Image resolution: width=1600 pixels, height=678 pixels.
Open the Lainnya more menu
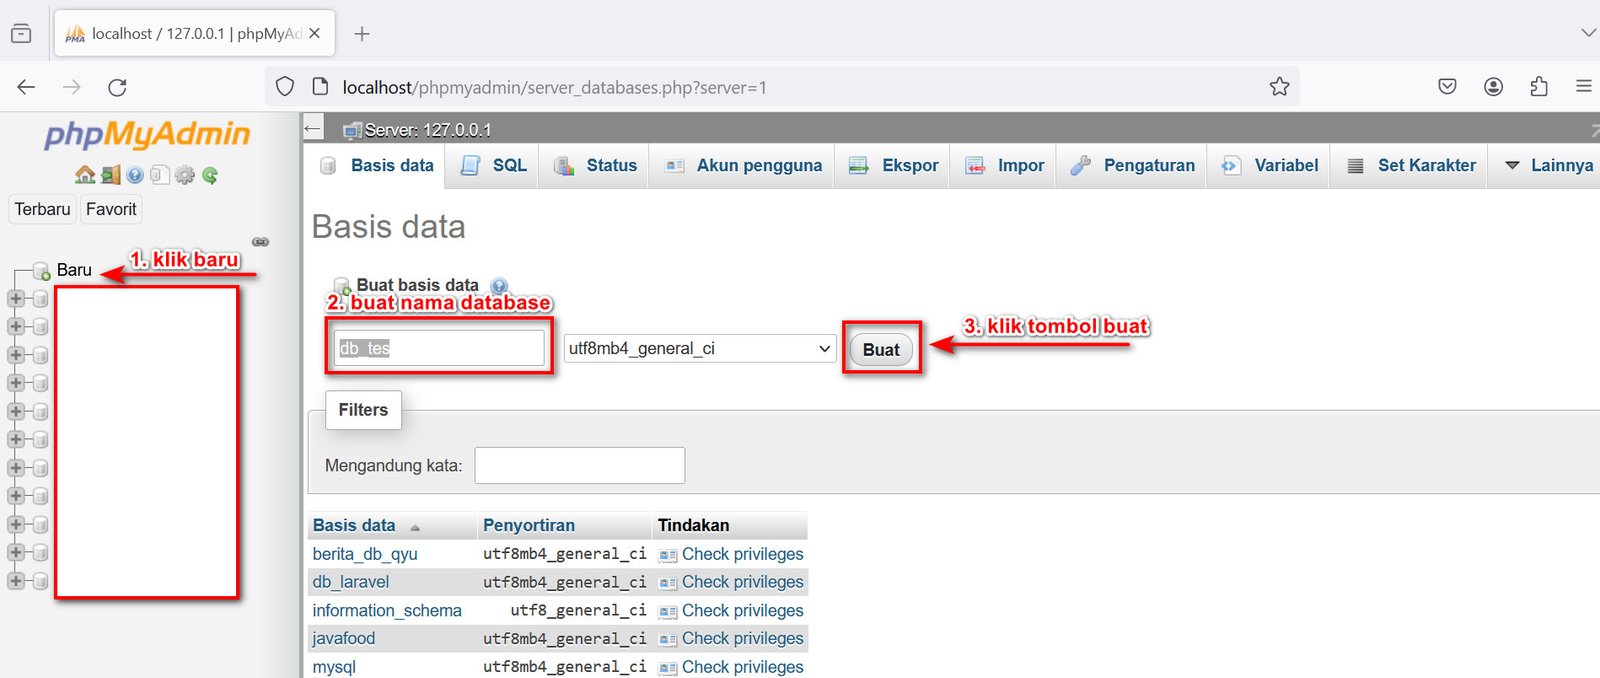click(1549, 165)
